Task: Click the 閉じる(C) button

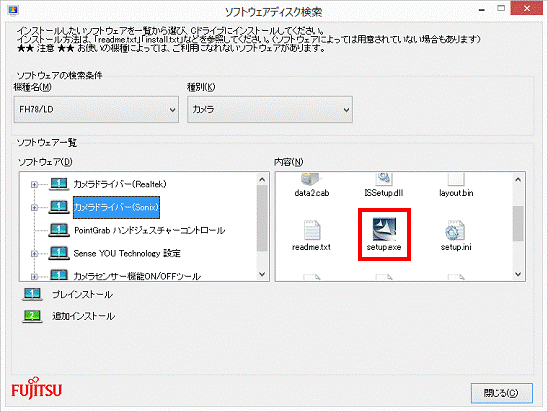Action: pyautogui.click(x=502, y=393)
